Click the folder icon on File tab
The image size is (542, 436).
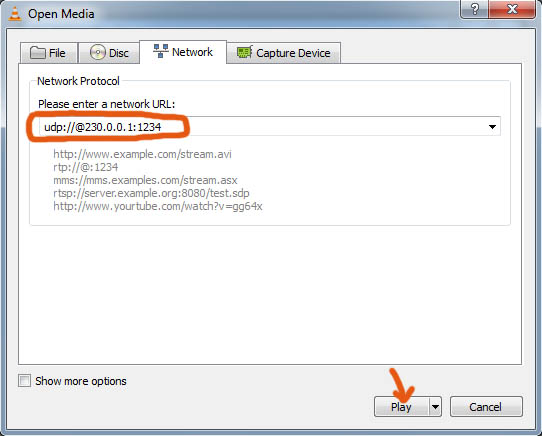(38, 53)
